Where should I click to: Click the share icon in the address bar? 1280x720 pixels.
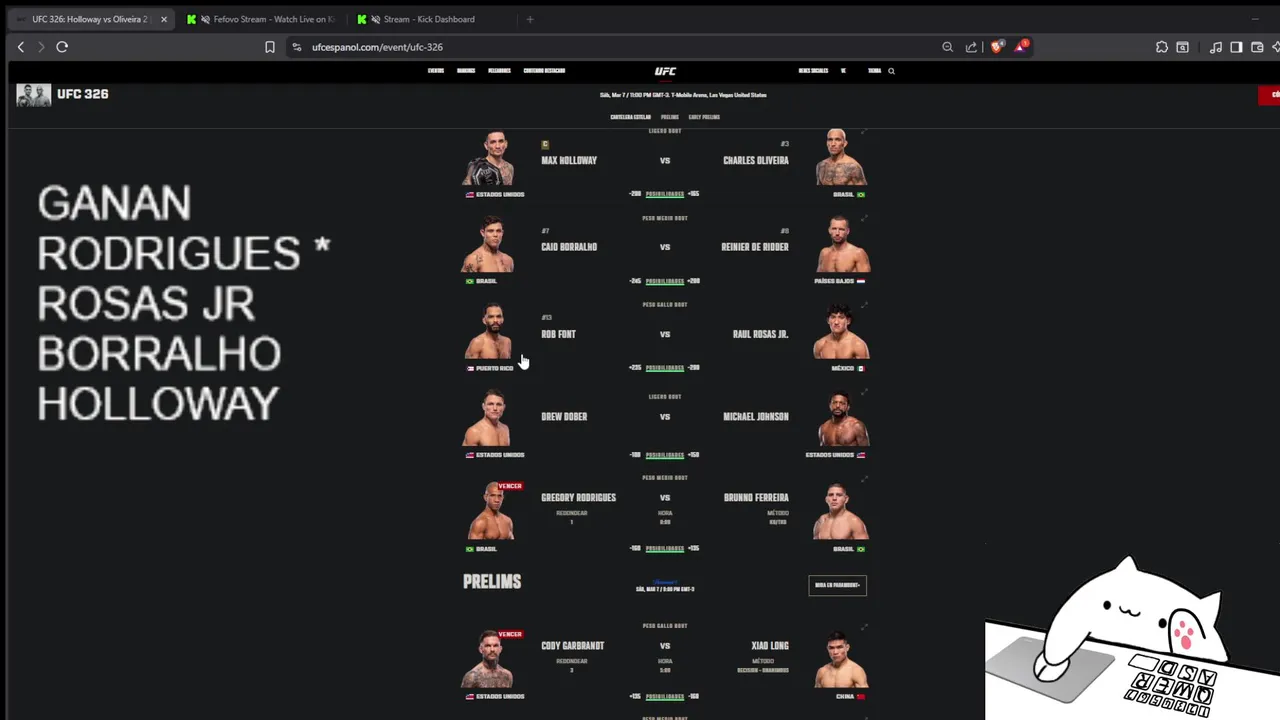pyautogui.click(x=971, y=47)
